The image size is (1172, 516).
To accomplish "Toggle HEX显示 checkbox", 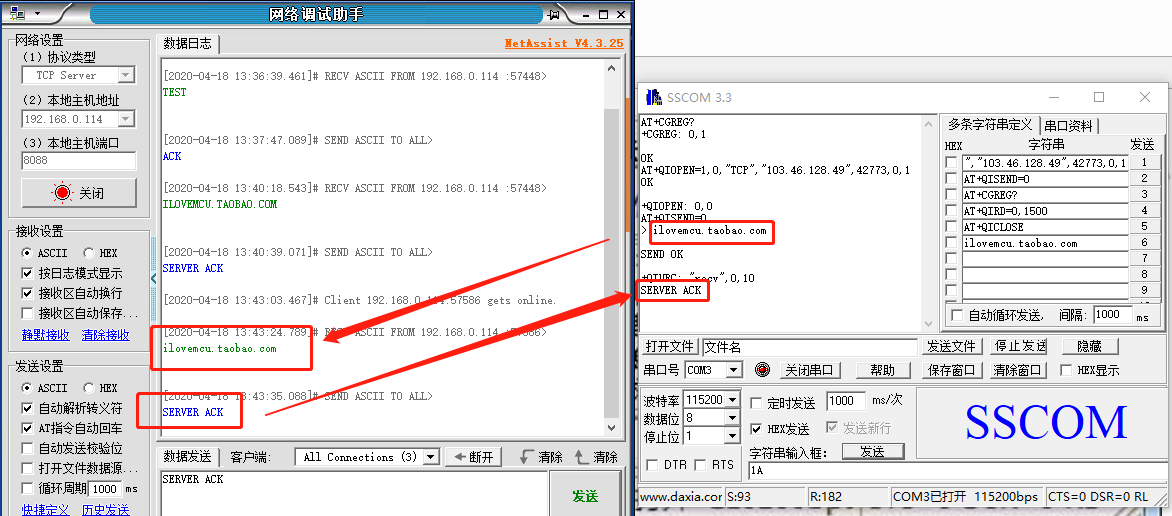I will (1065, 370).
